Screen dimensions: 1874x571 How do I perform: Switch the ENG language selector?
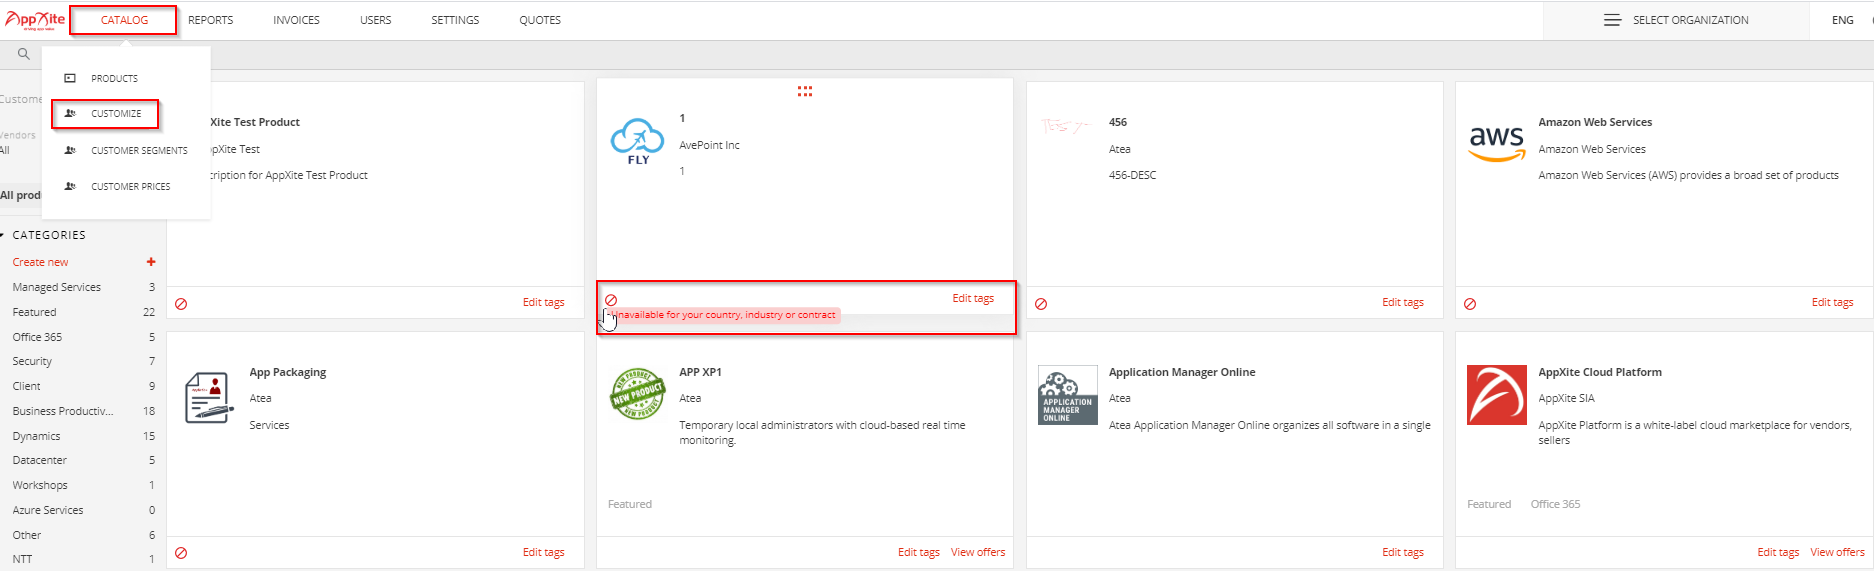tap(1843, 20)
